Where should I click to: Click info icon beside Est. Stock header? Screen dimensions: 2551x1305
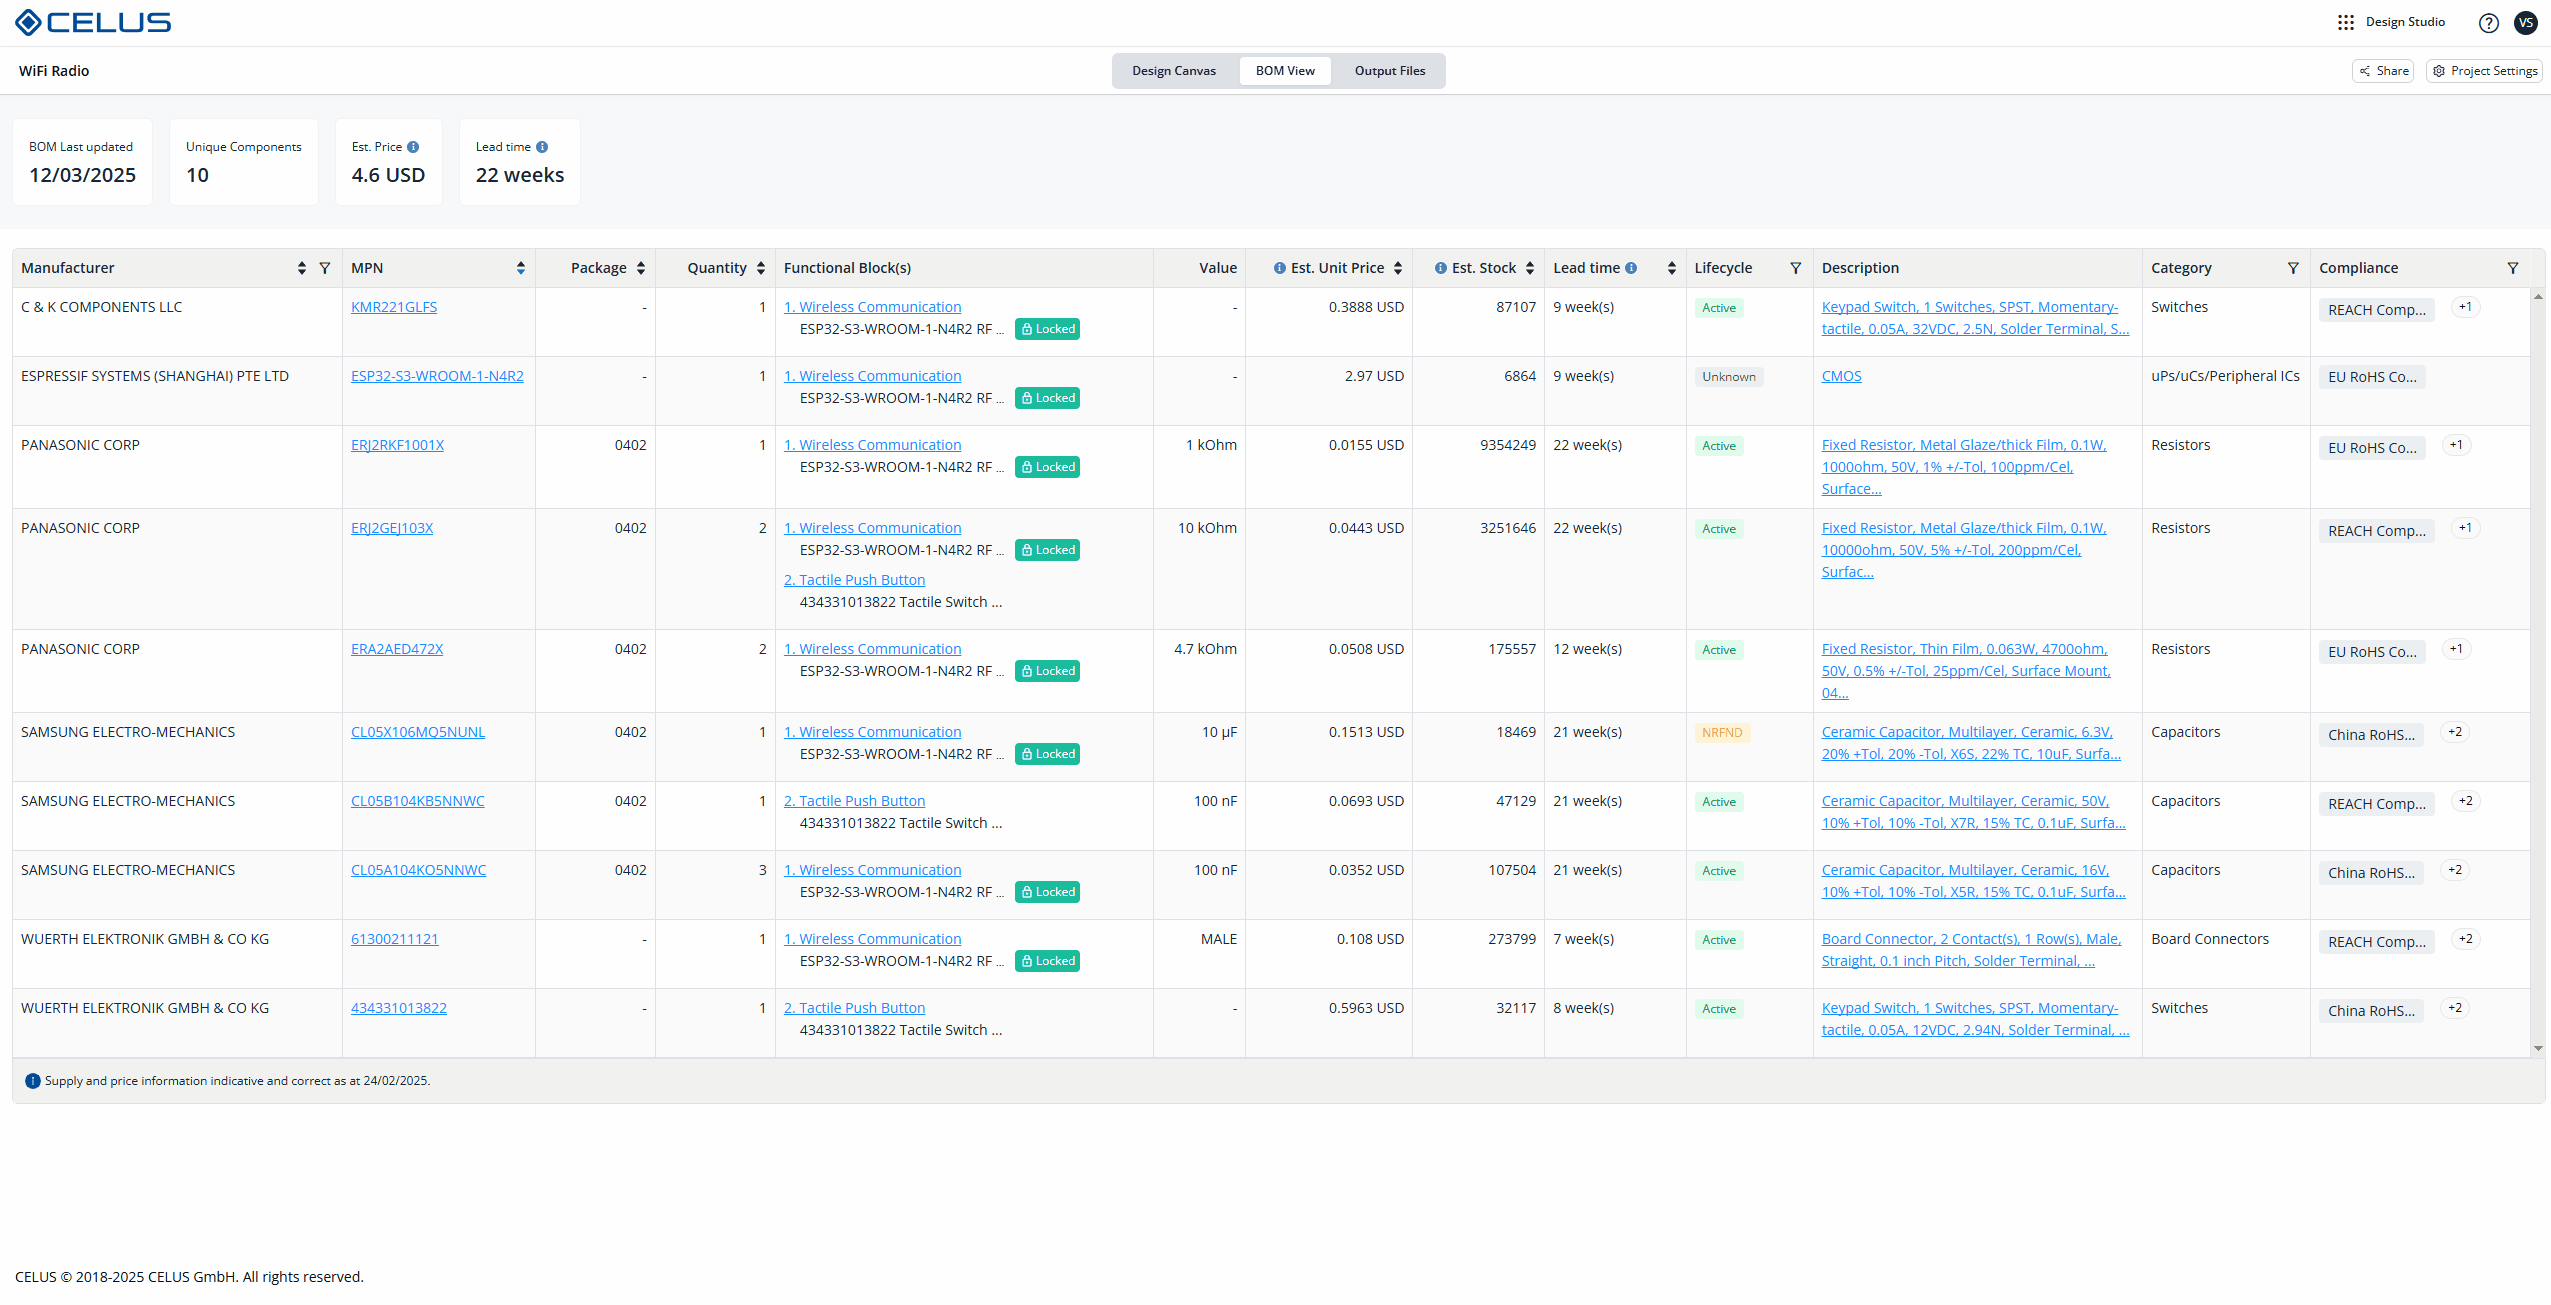click(1440, 268)
